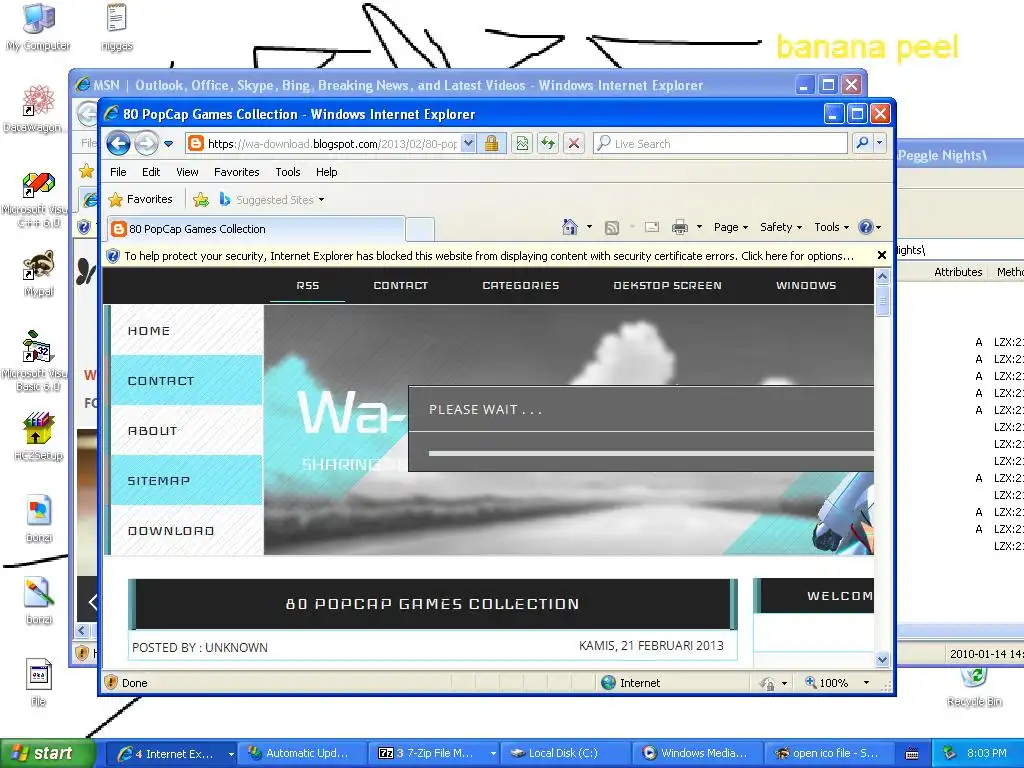This screenshot has width=1024, height=768.
Task: Click the Read Mail icon
Action: coord(651,227)
